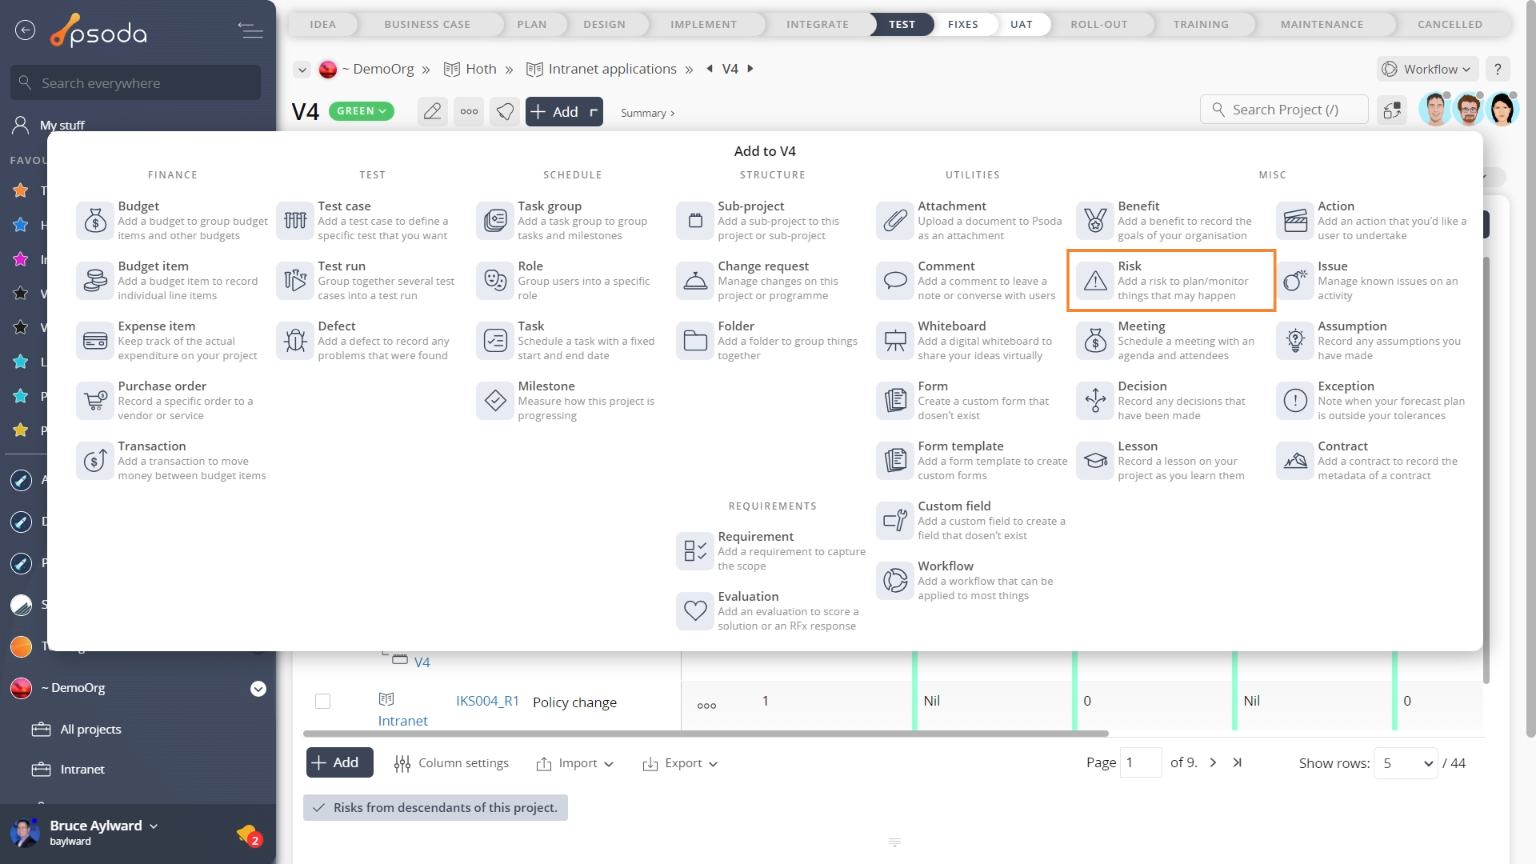Switch to the IDEA workflow stage
Screen dimensions: 1536x864
coord(322,24)
